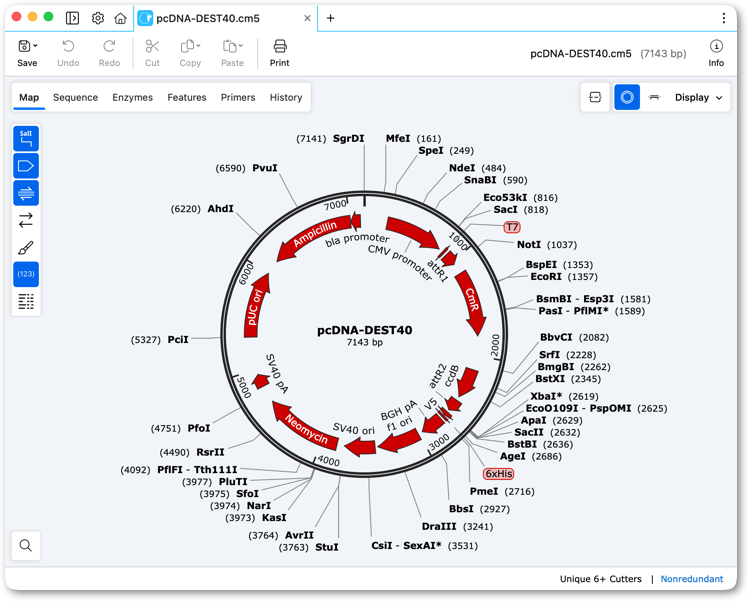Click the Copy toolbar icon
The width and height of the screenshot is (748, 601).
(x=187, y=46)
